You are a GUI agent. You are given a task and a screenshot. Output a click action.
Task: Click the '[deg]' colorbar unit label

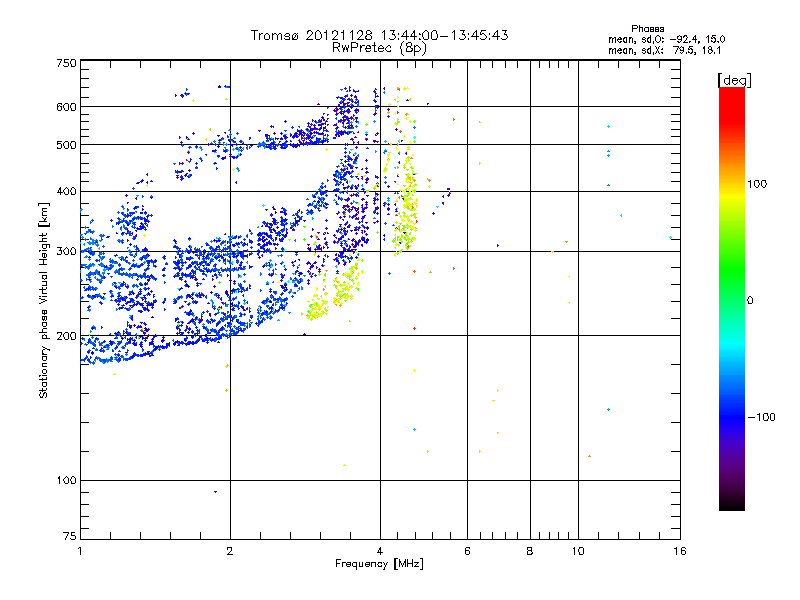click(x=734, y=80)
